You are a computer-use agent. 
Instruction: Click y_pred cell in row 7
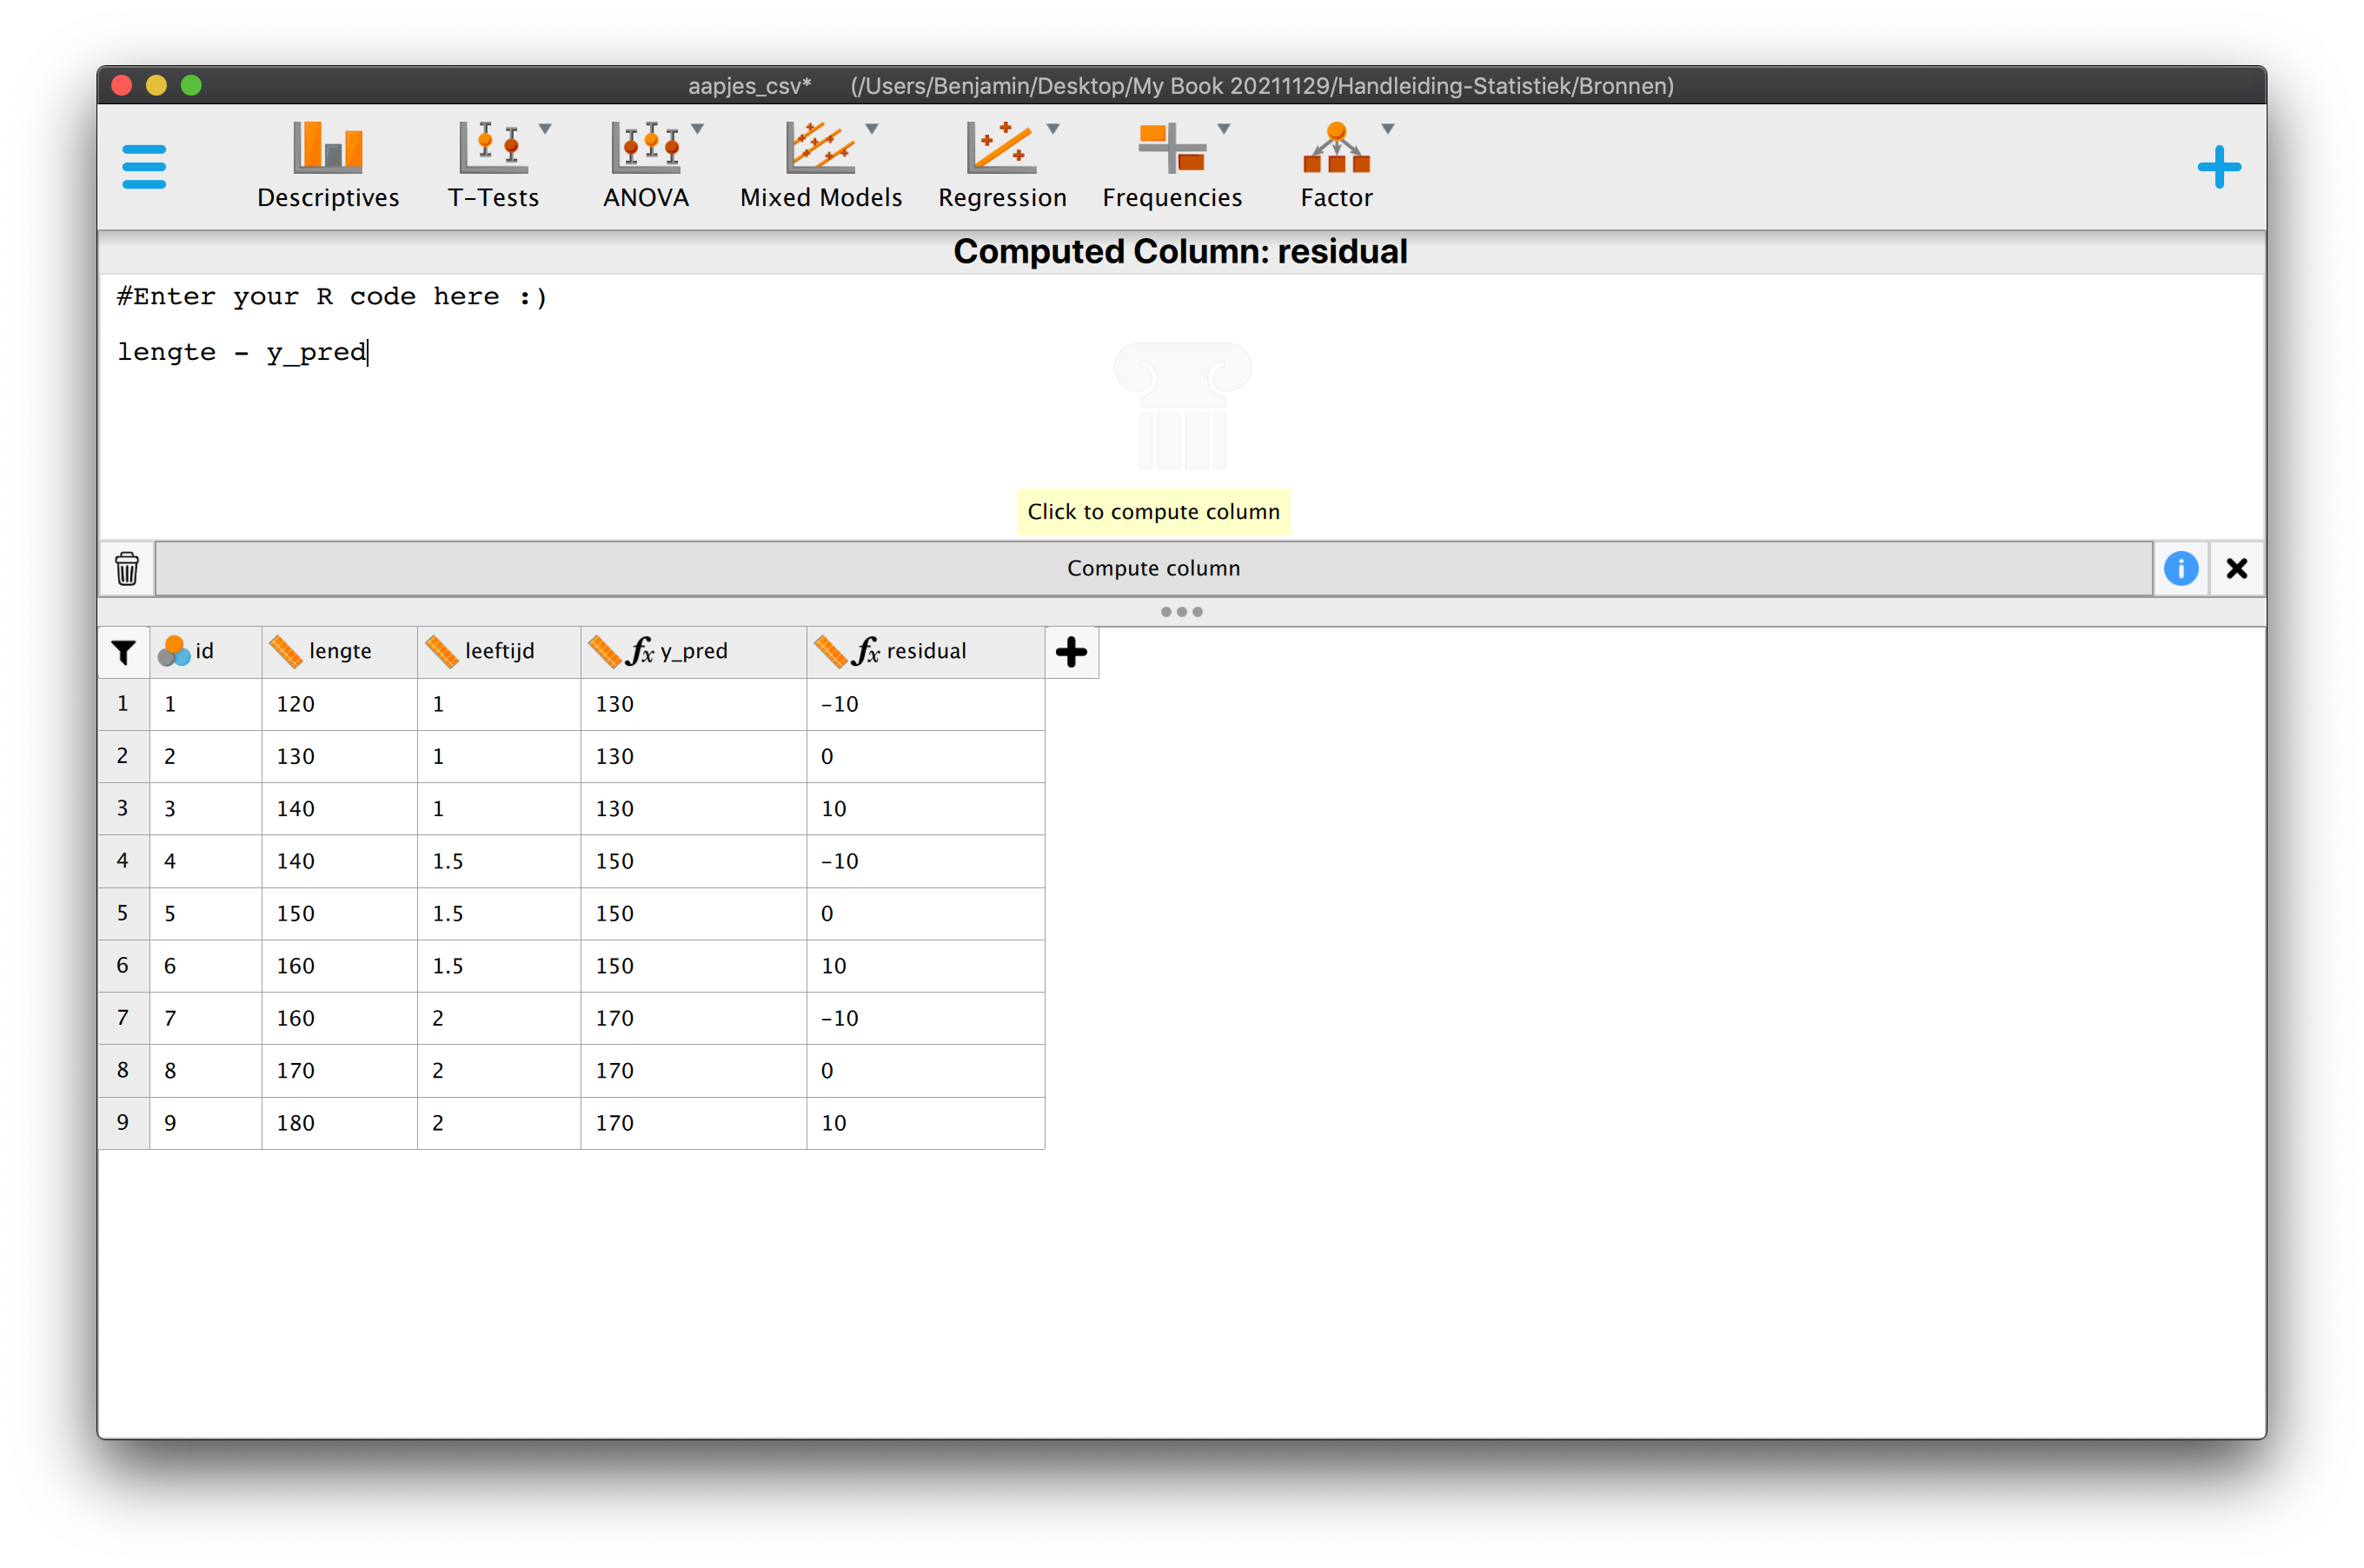[x=694, y=1018]
